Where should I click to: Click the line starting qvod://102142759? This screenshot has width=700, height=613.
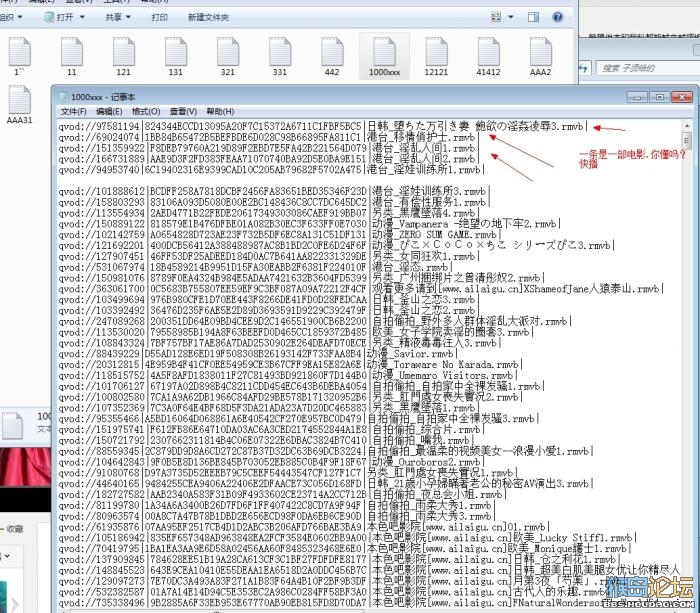click(x=280, y=234)
